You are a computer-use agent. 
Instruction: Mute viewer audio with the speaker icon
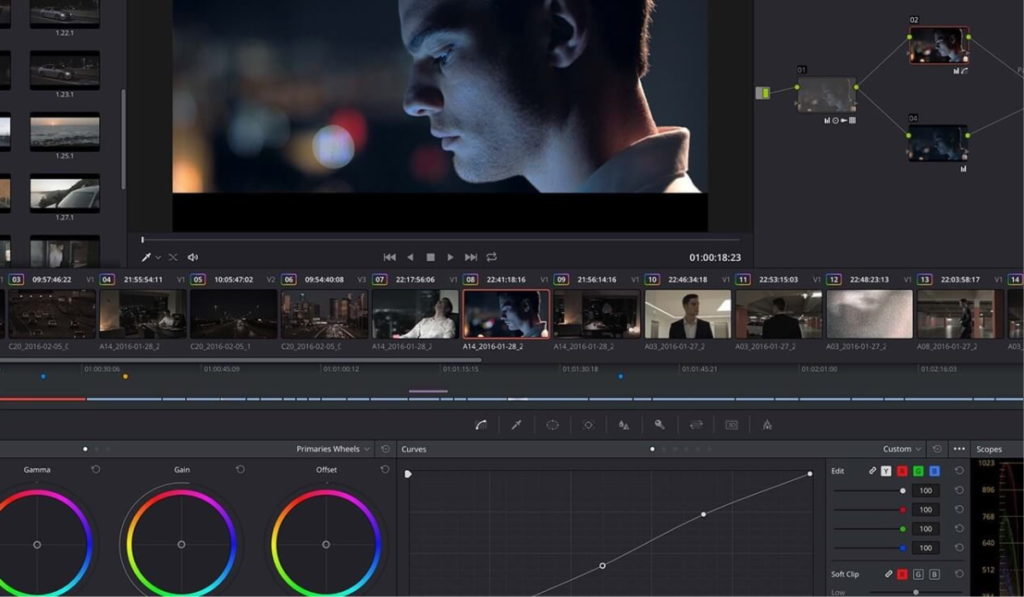pos(193,257)
